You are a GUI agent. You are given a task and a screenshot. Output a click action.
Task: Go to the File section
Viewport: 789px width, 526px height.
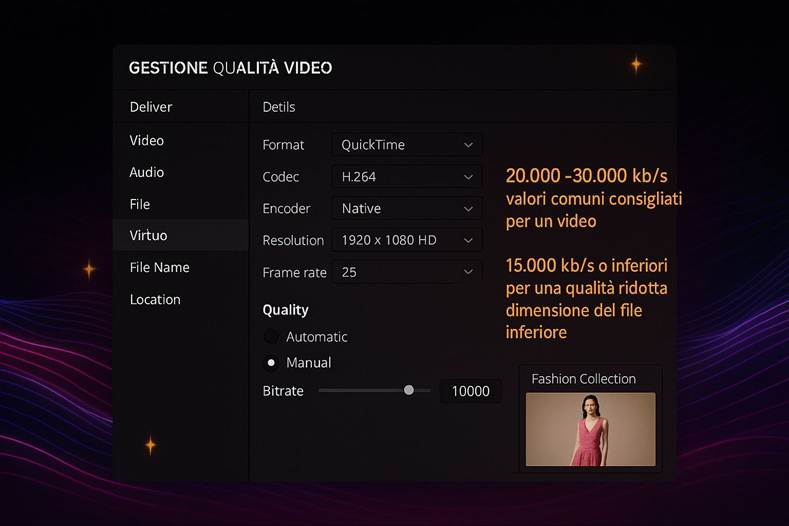point(140,204)
